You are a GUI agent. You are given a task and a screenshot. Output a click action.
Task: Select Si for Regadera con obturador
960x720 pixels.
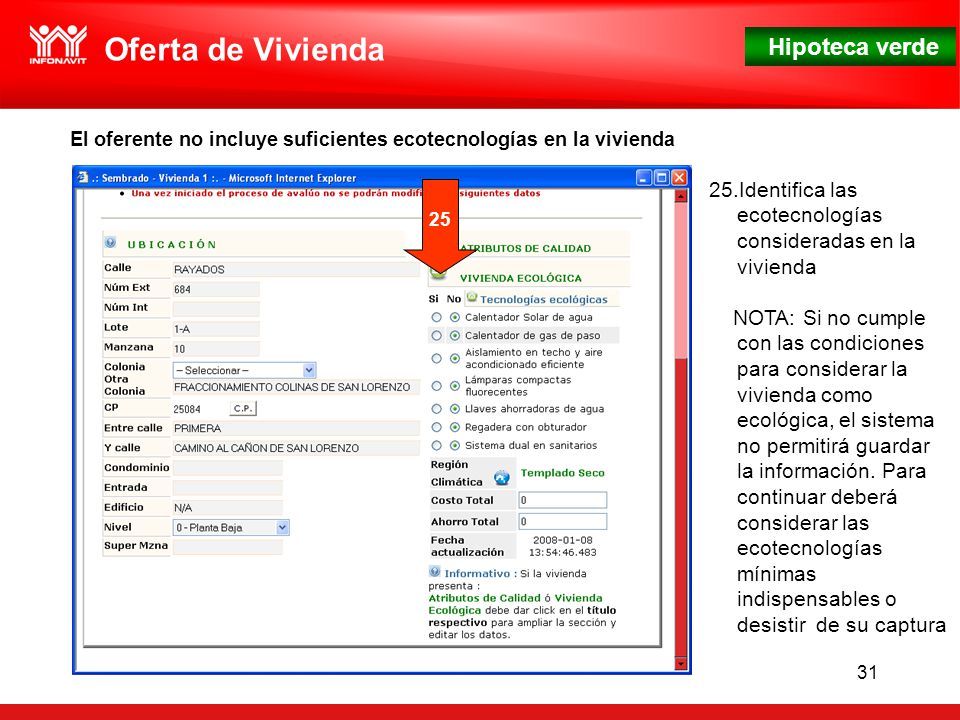point(436,427)
